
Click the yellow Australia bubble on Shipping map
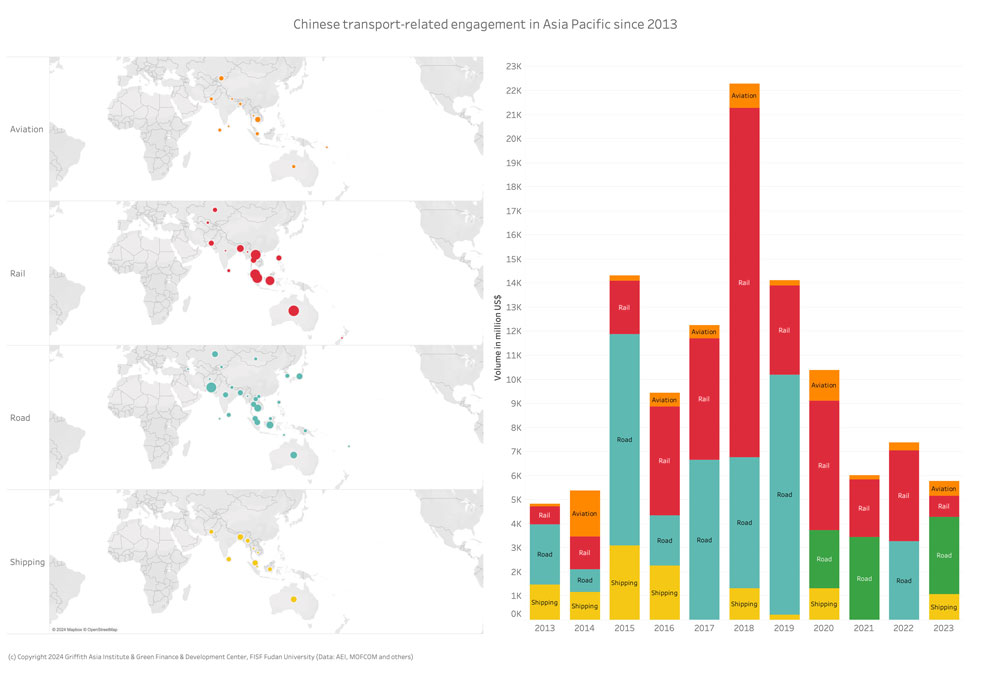[x=293, y=600]
